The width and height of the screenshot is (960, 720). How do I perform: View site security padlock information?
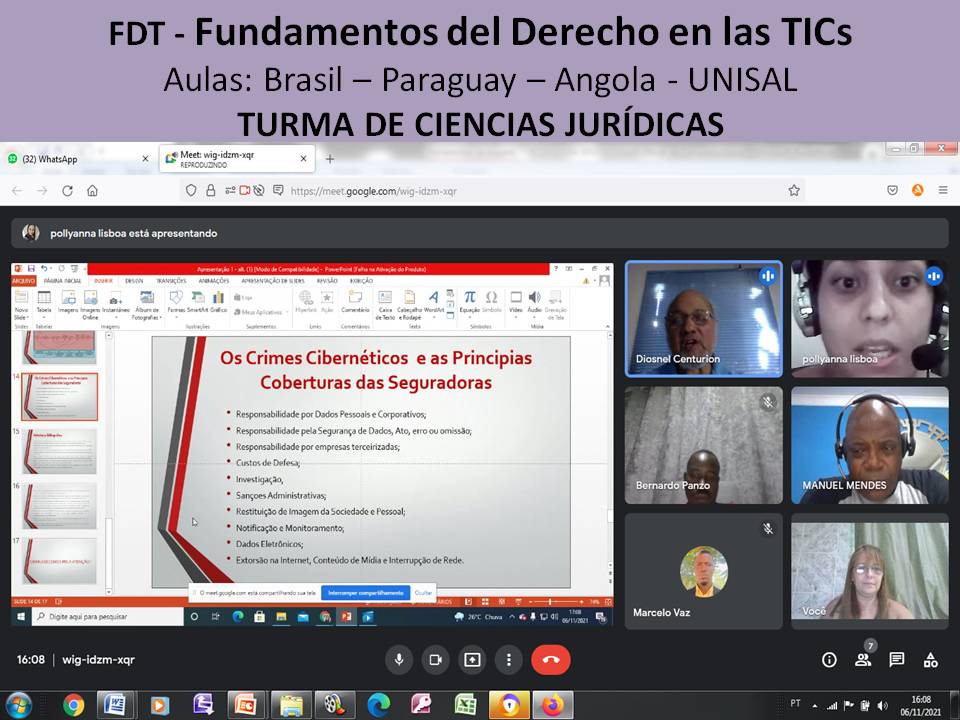tap(211, 190)
